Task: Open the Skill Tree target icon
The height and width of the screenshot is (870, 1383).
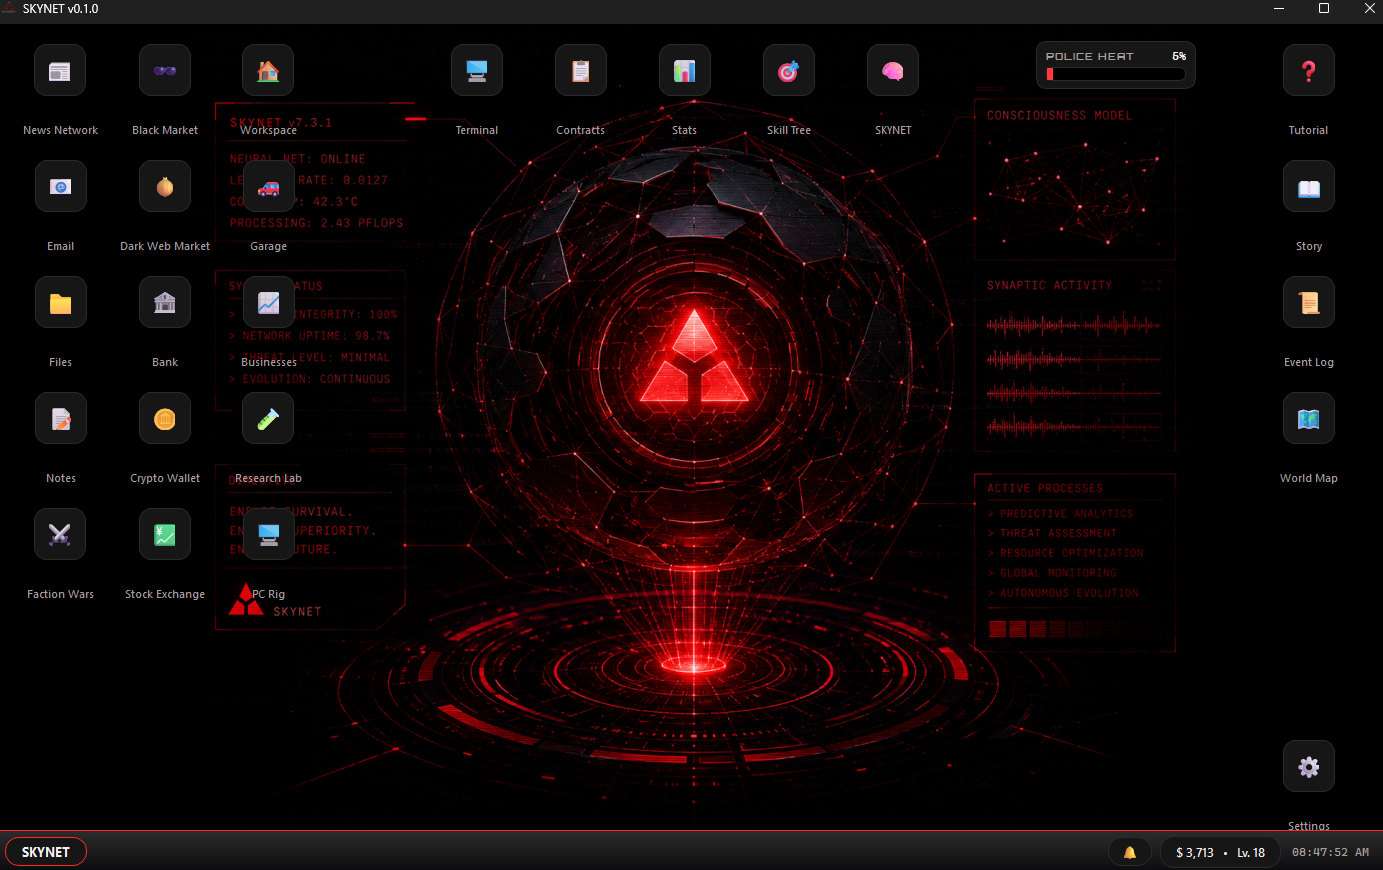Action: (x=789, y=71)
